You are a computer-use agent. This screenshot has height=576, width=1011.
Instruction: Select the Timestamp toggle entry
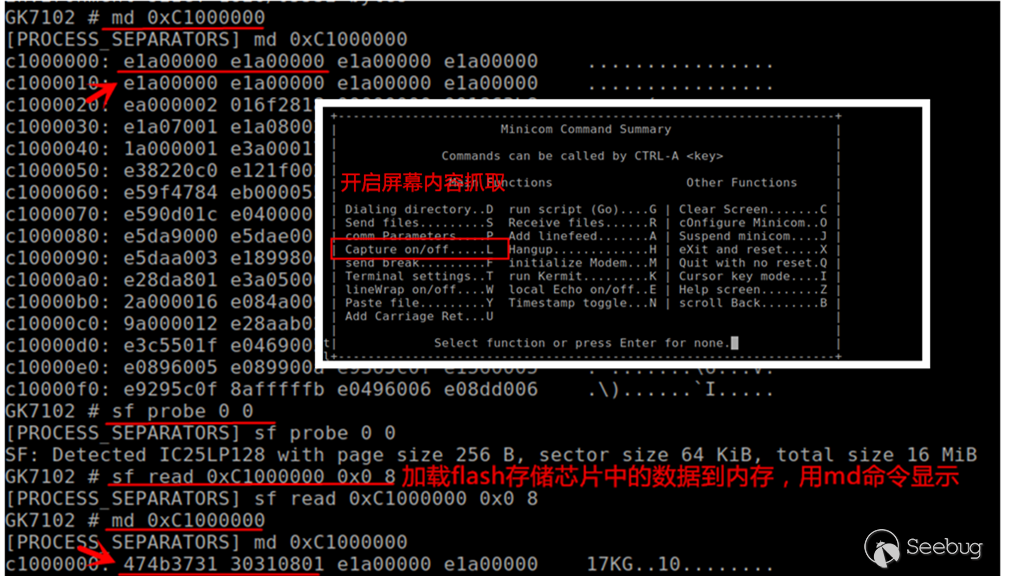pyautogui.click(x=582, y=303)
